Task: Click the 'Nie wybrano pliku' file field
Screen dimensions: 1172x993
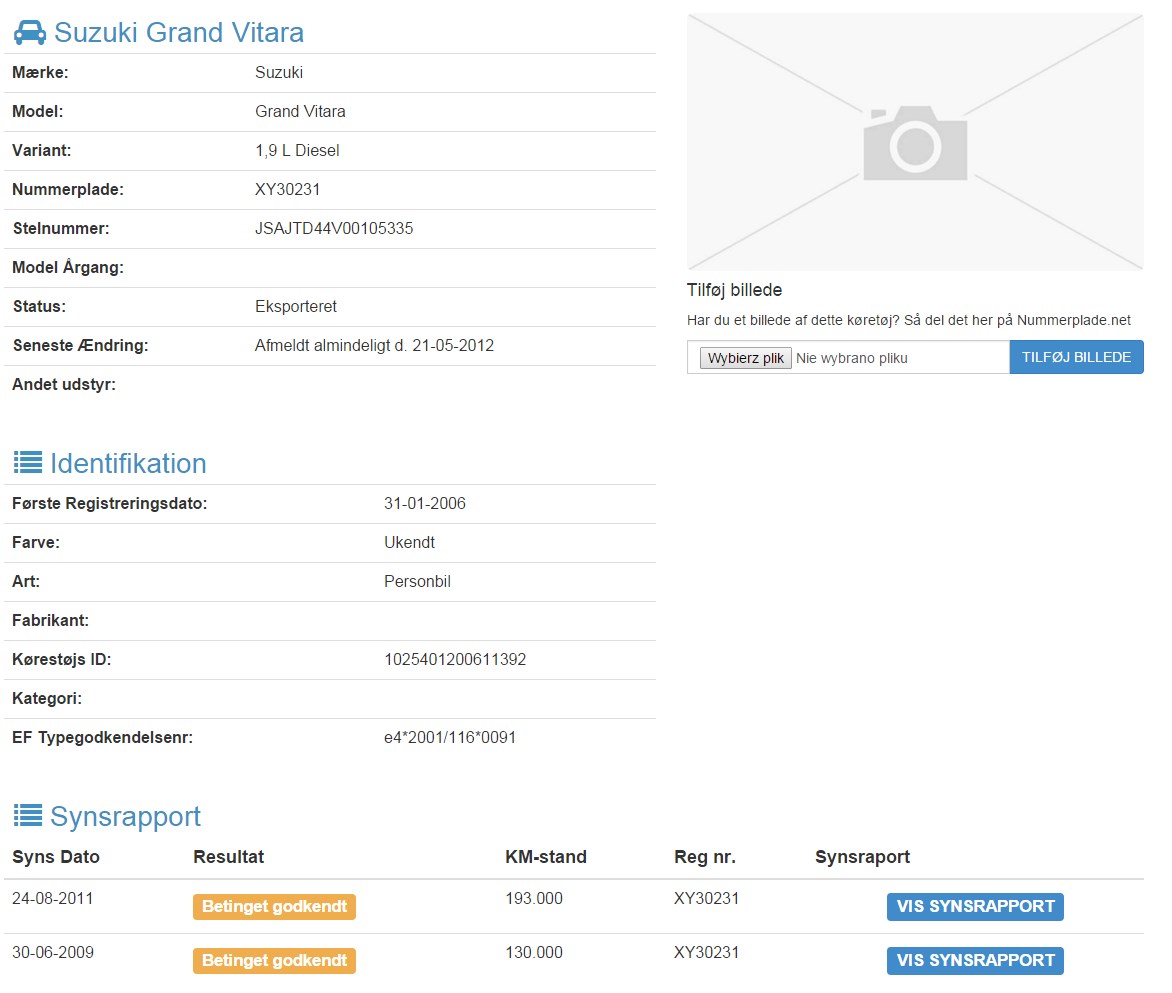Action: [852, 358]
